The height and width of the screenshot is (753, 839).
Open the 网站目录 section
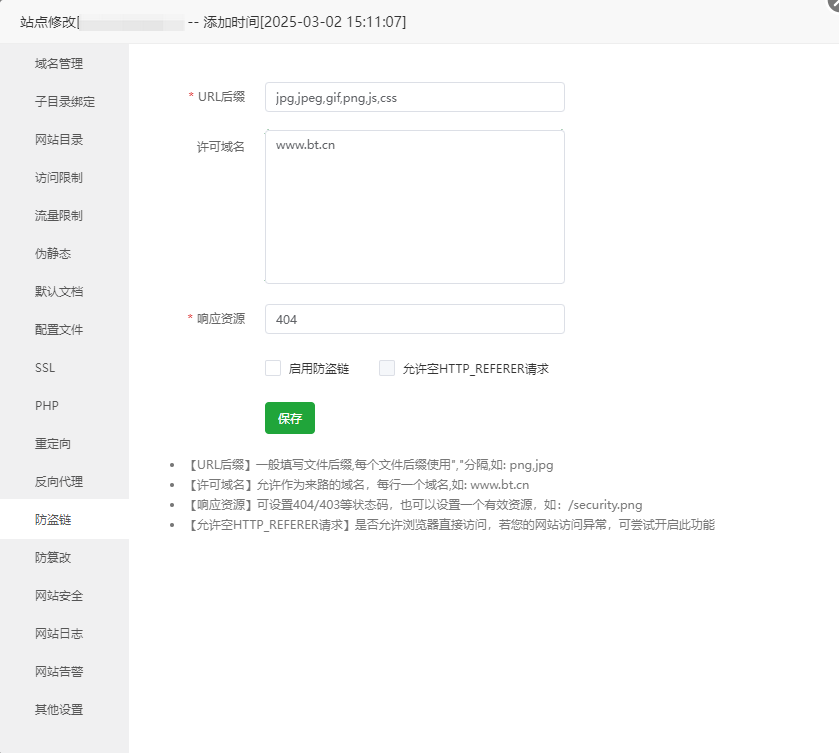pos(65,139)
